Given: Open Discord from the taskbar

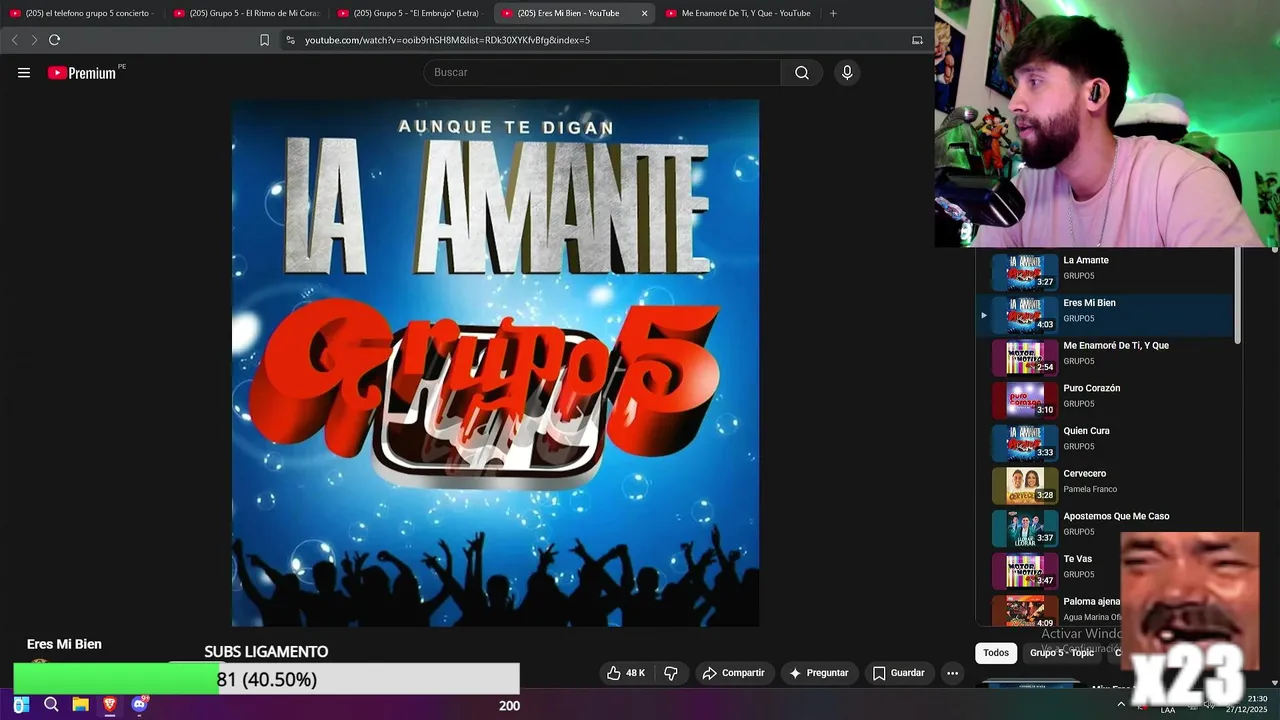Looking at the screenshot, I should pyautogui.click(x=139, y=705).
